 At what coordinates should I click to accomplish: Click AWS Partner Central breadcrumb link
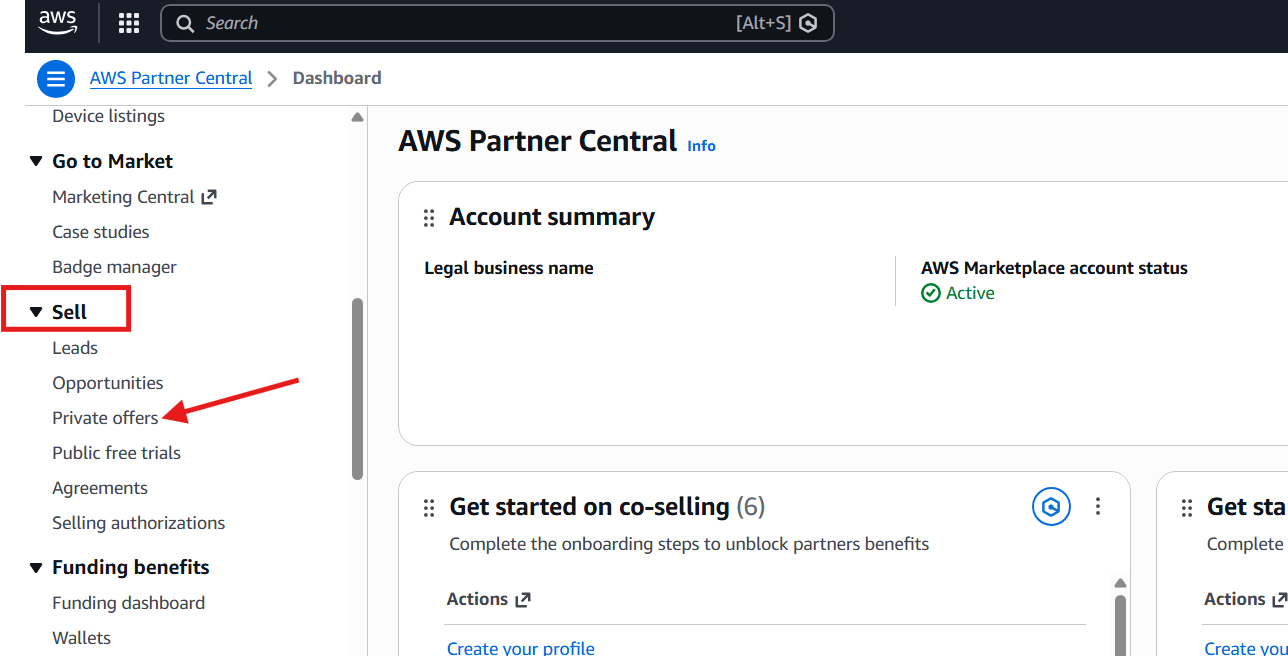171,78
